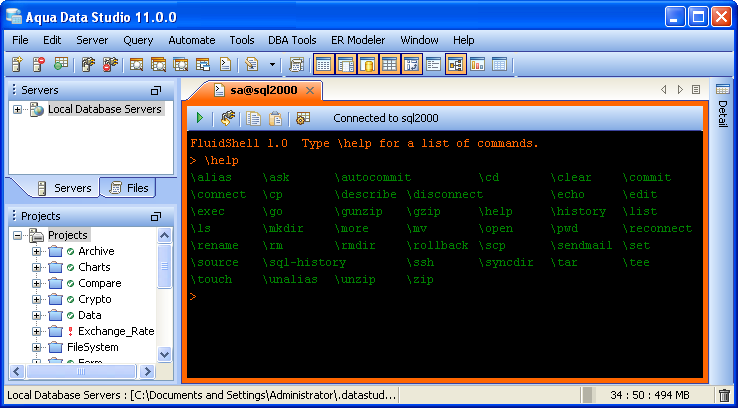The width and height of the screenshot is (738, 408).
Task: Click the \sql-history command in the shell
Action: pyautogui.click(x=305, y=263)
